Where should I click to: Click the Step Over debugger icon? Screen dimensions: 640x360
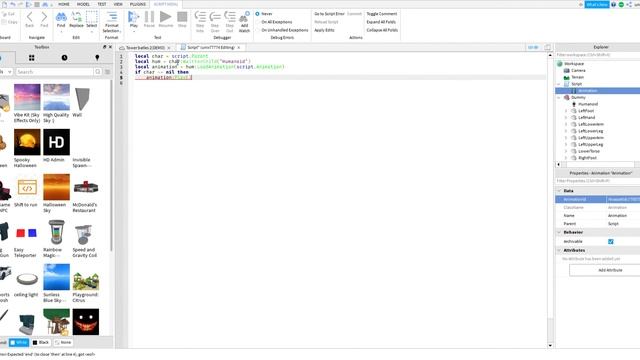tap(215, 17)
